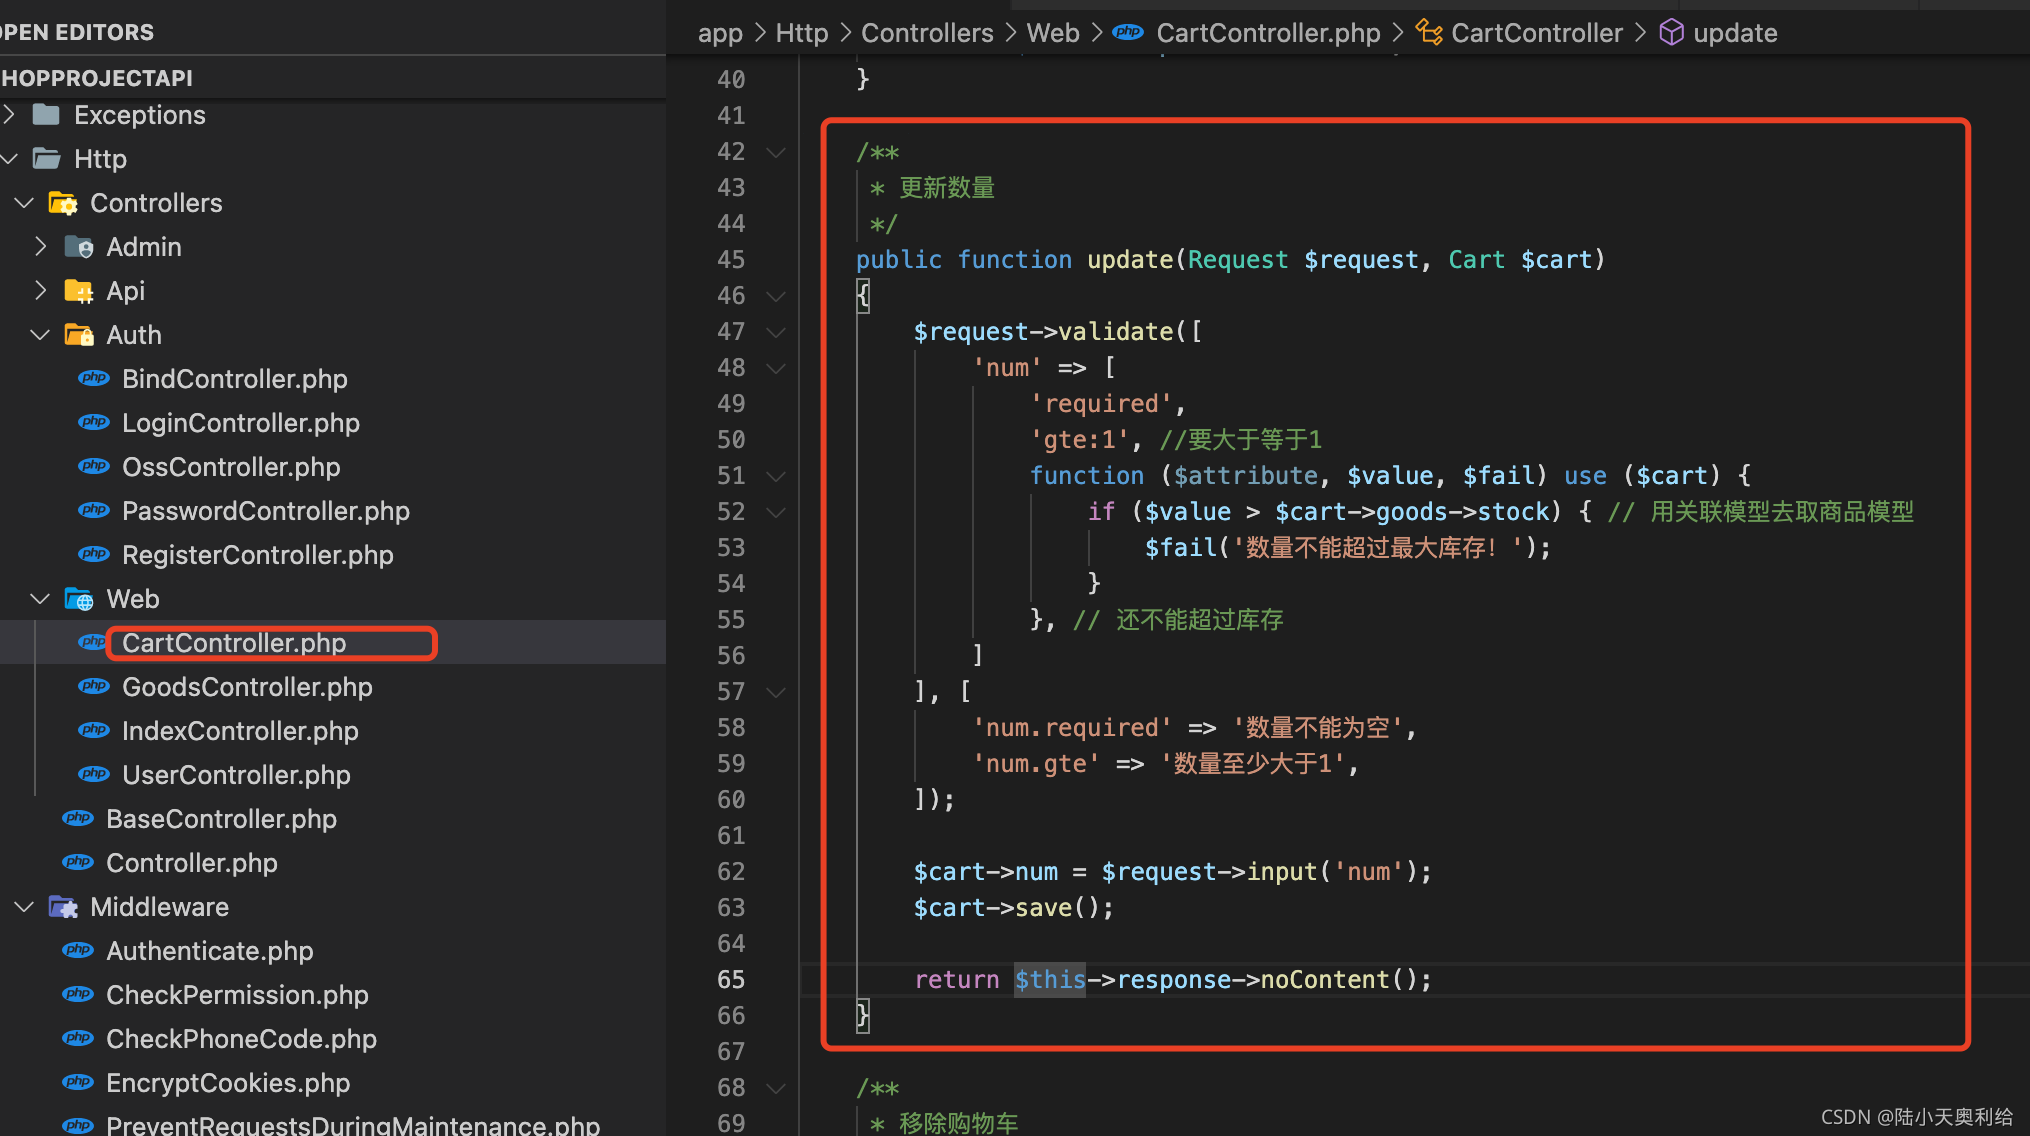
Task: Expand the Admin folder chevron
Action: point(40,247)
